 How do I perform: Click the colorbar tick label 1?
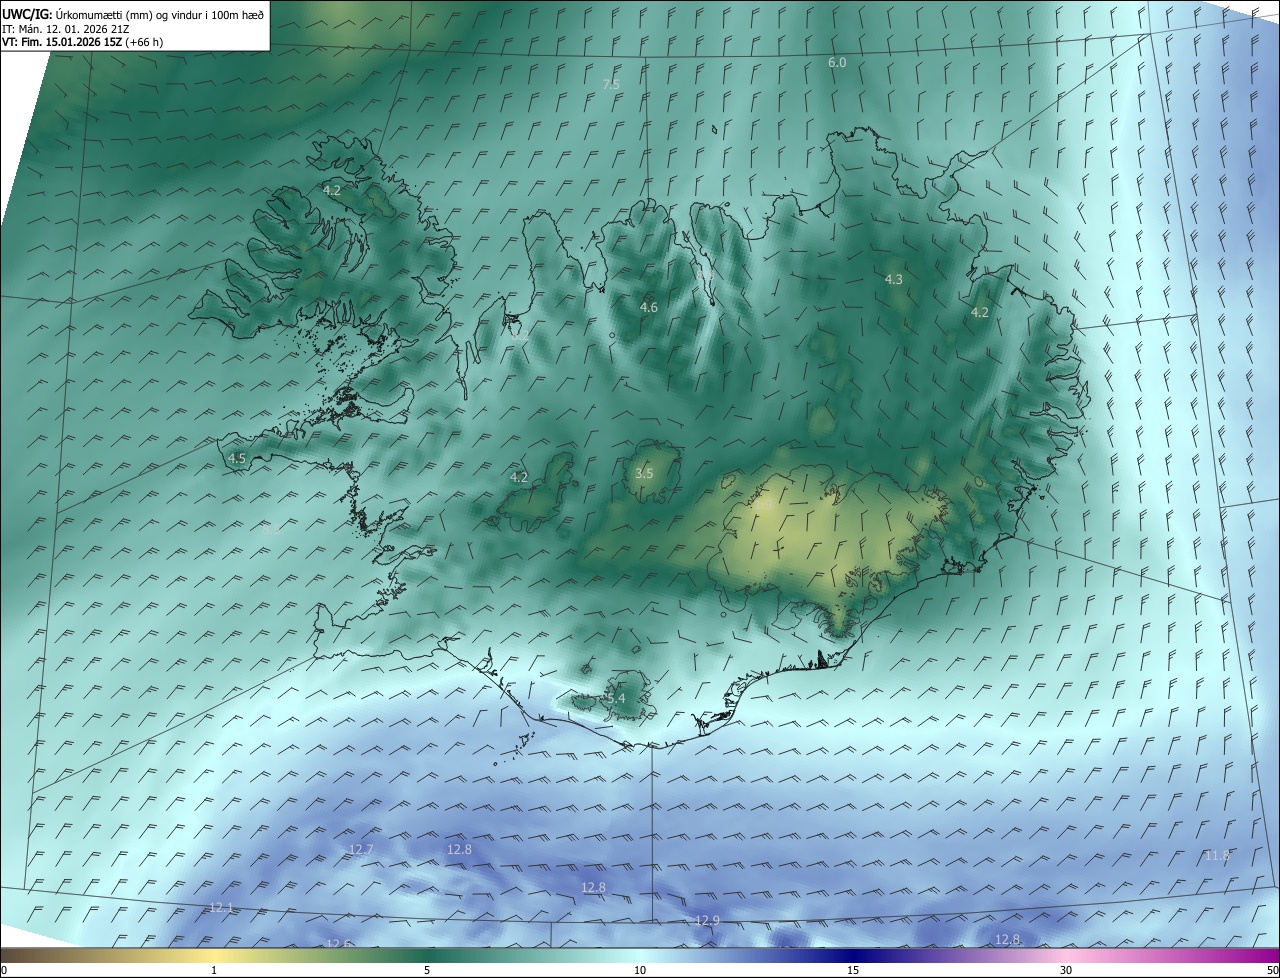(x=214, y=970)
